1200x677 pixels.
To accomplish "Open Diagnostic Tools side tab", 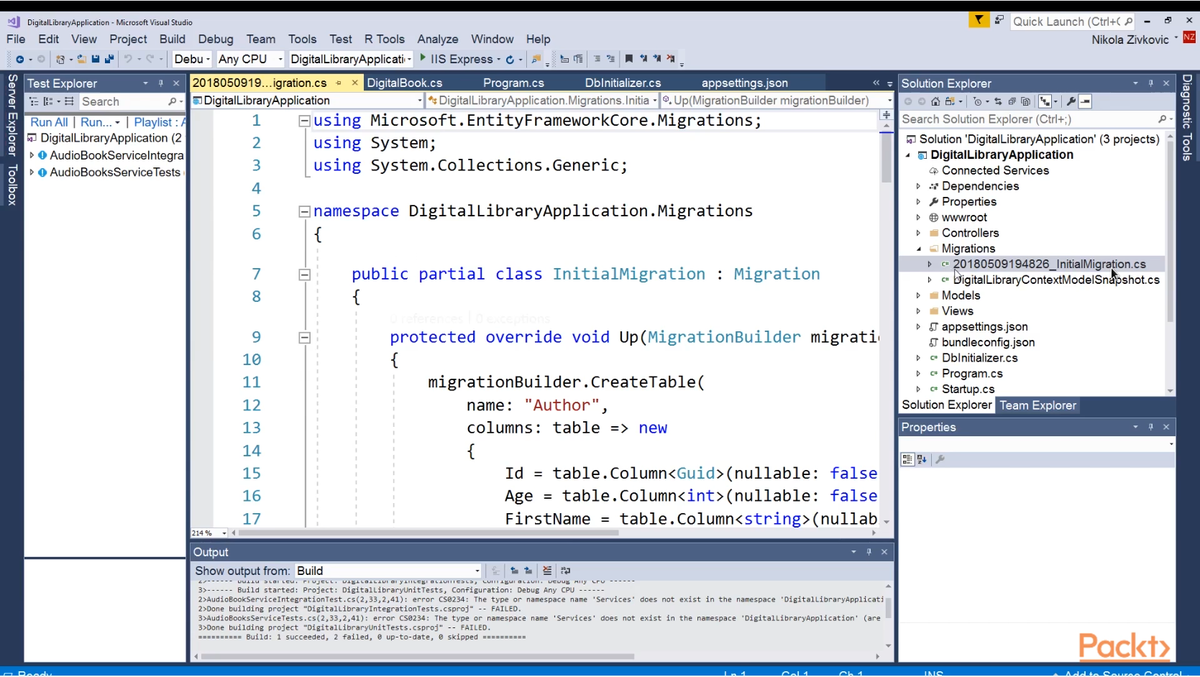I will click(1187, 117).
